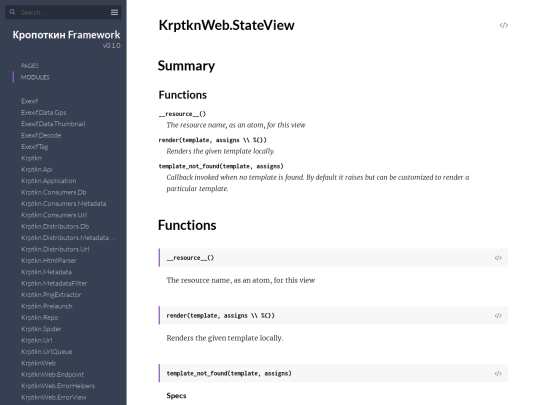Switch to the Modules tab
The height and width of the screenshot is (405, 540).
point(35,77)
